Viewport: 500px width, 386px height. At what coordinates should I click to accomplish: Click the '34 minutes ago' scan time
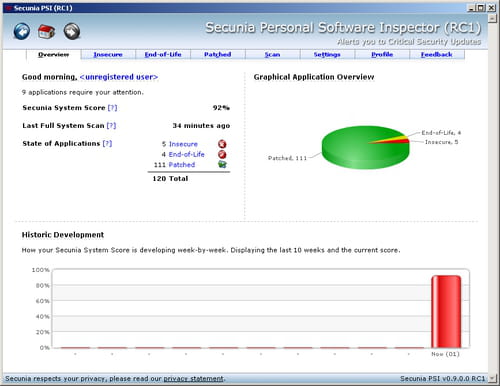tap(201, 126)
